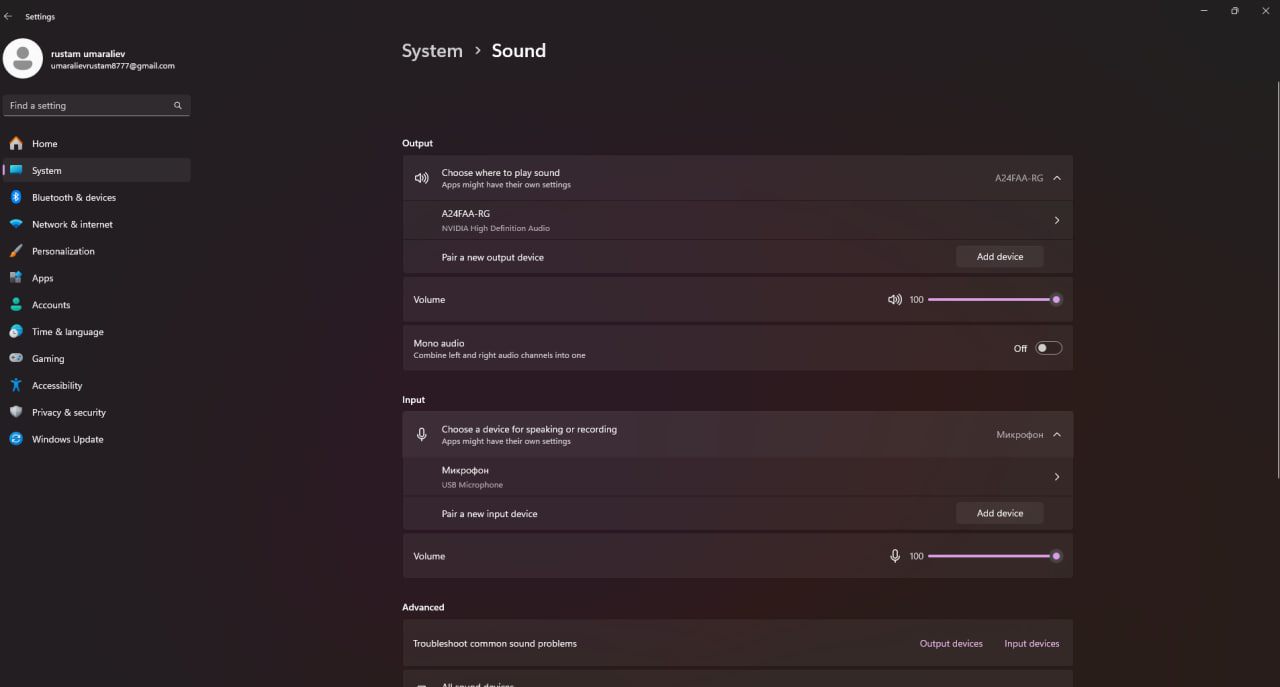
Task: Mute output using the volume speaker icon
Action: pyautogui.click(x=895, y=299)
